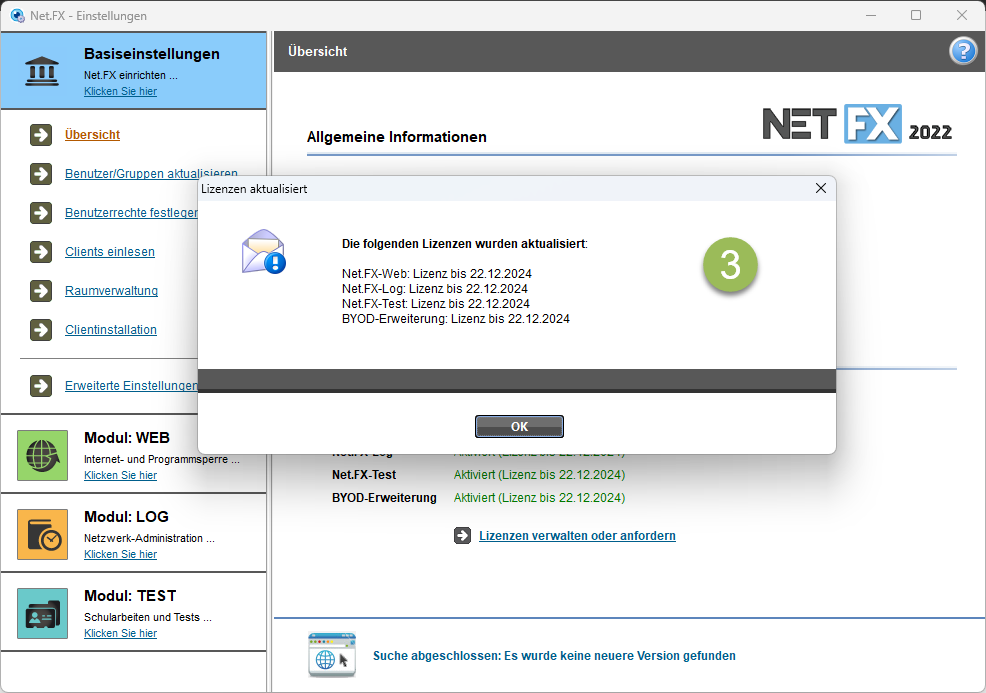Open the Erweiterte Einstellungen link
The width and height of the screenshot is (986, 693).
click(131, 385)
